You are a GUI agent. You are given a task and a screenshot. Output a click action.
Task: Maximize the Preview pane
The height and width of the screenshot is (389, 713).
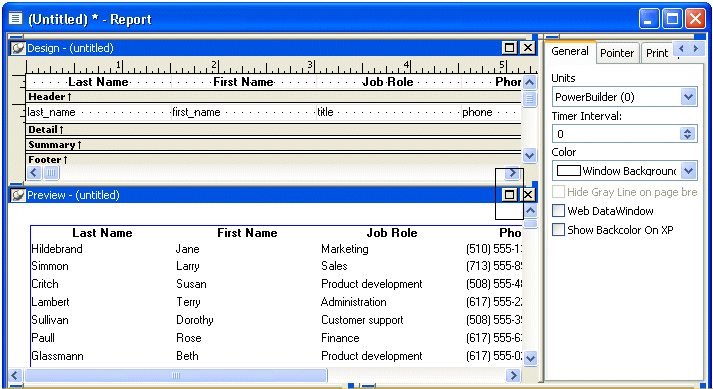tap(510, 195)
